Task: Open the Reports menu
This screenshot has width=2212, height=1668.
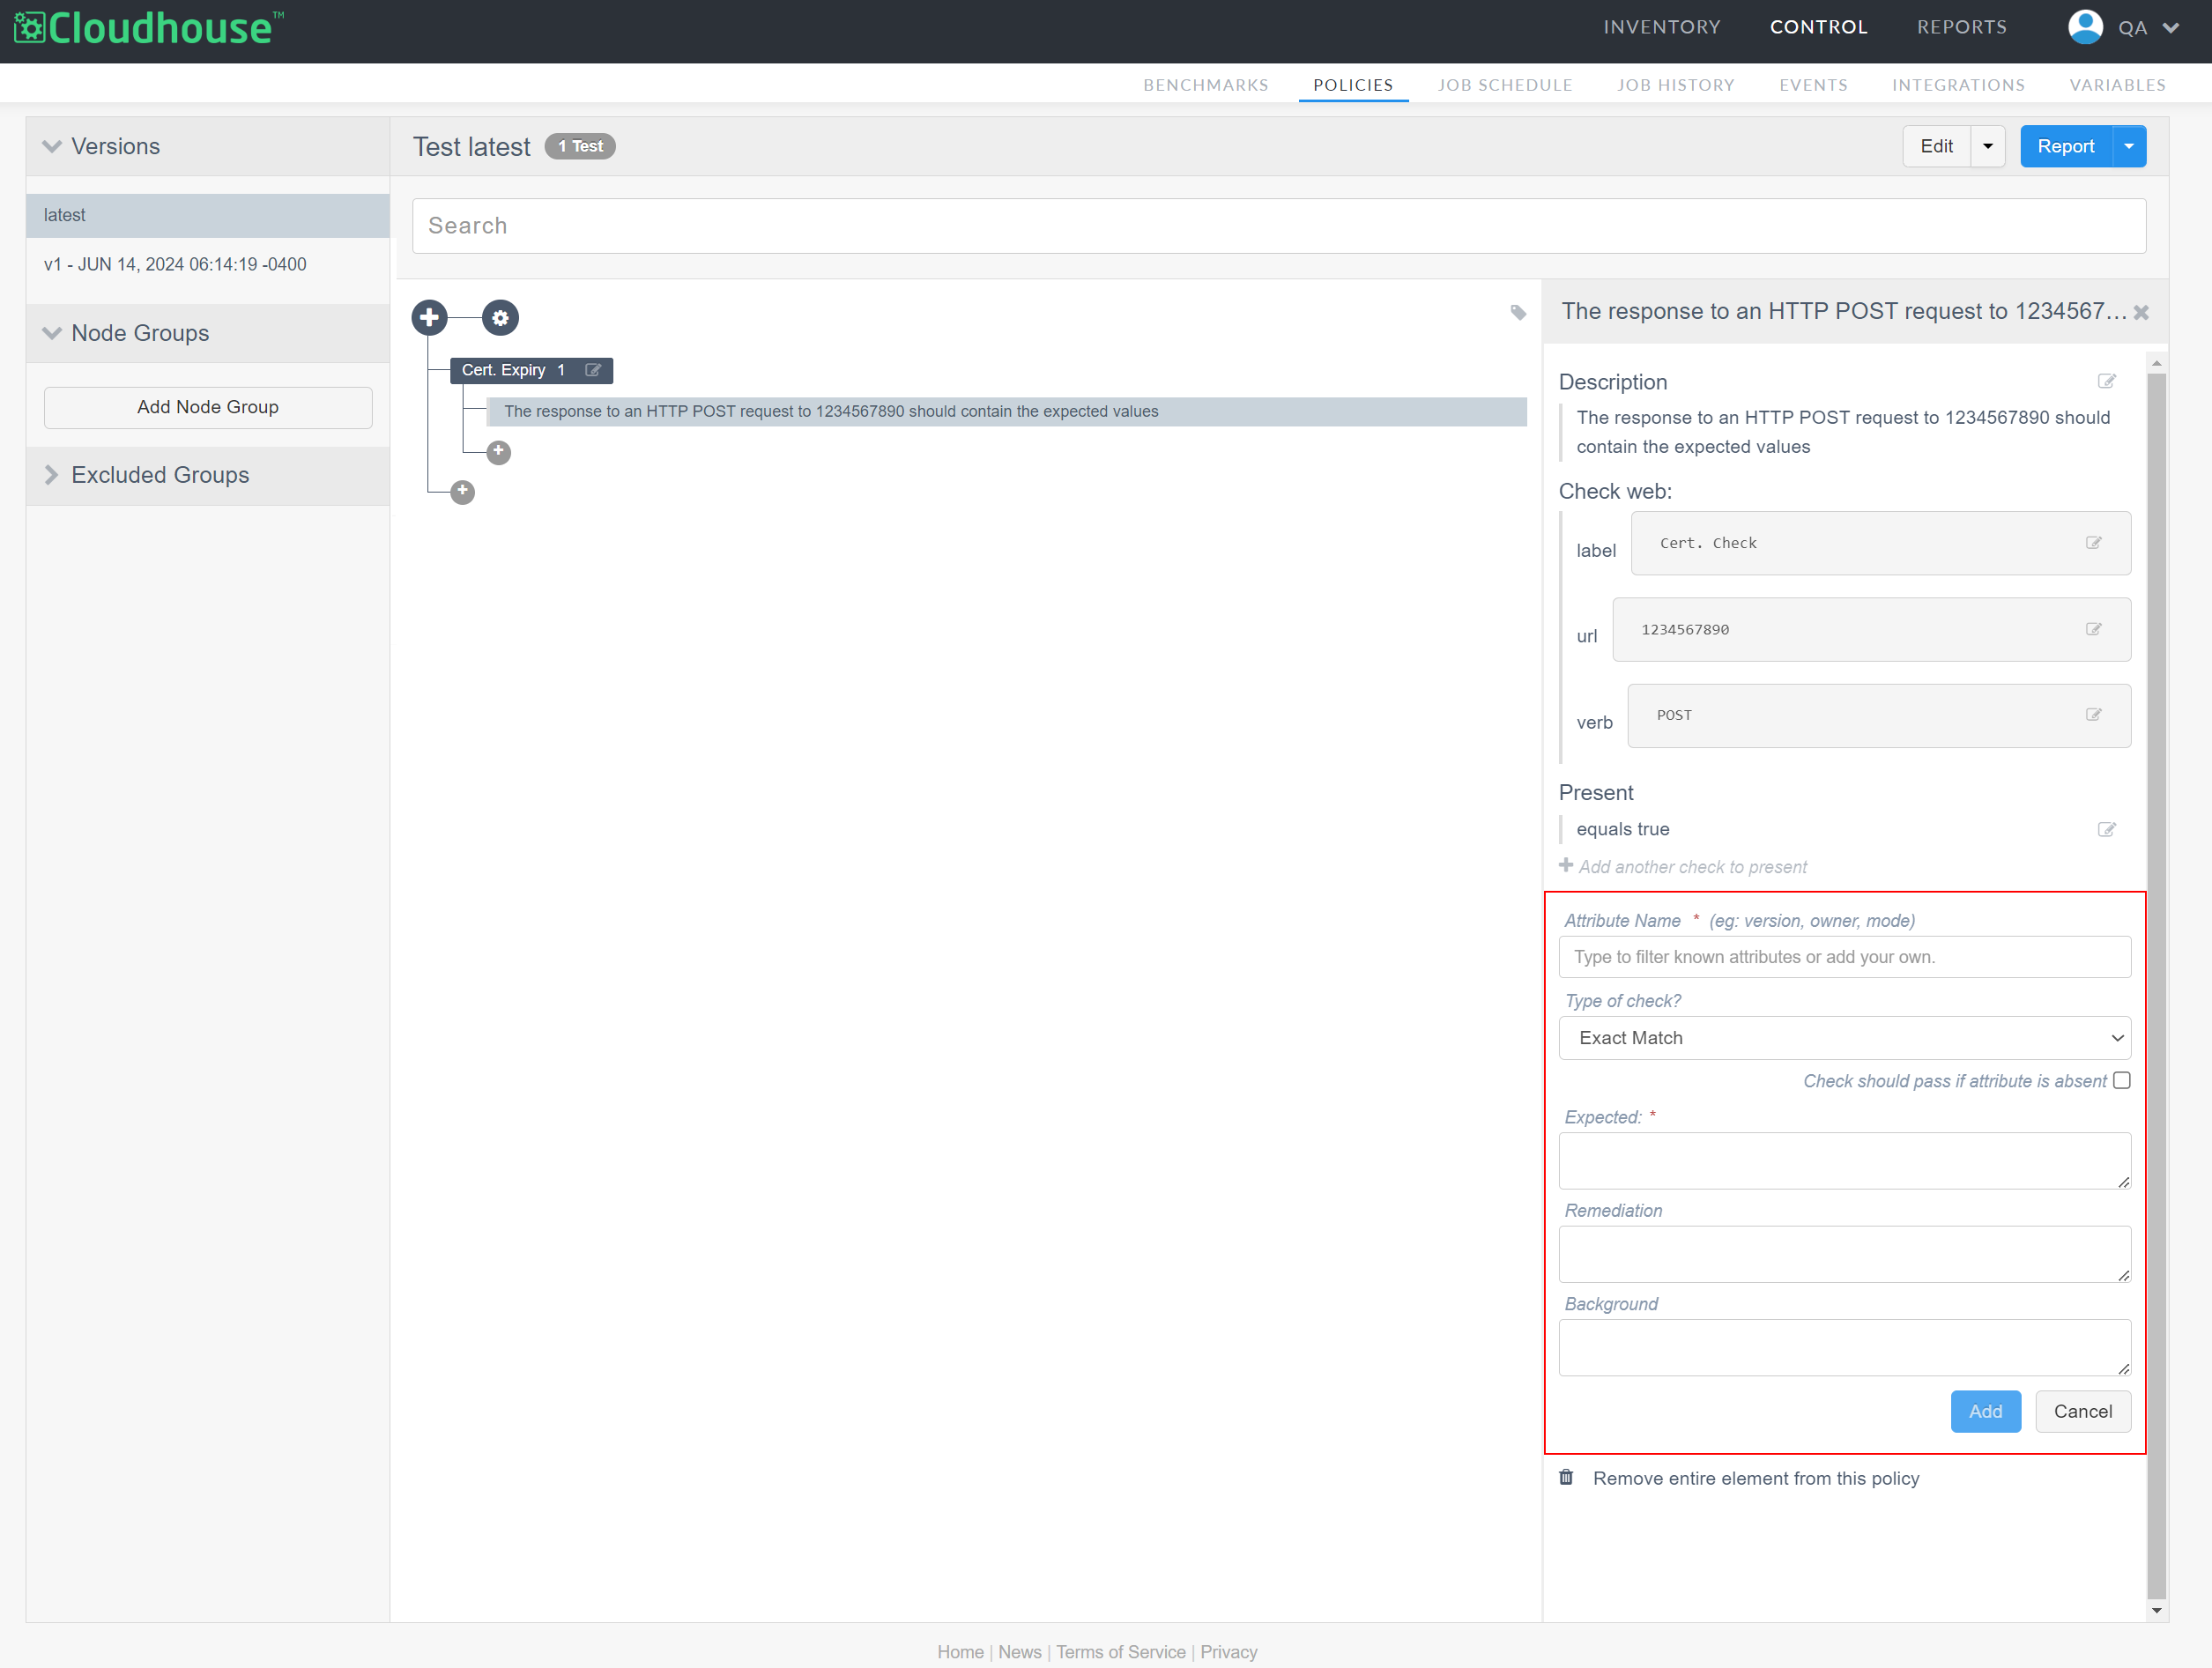Action: tap(1961, 27)
